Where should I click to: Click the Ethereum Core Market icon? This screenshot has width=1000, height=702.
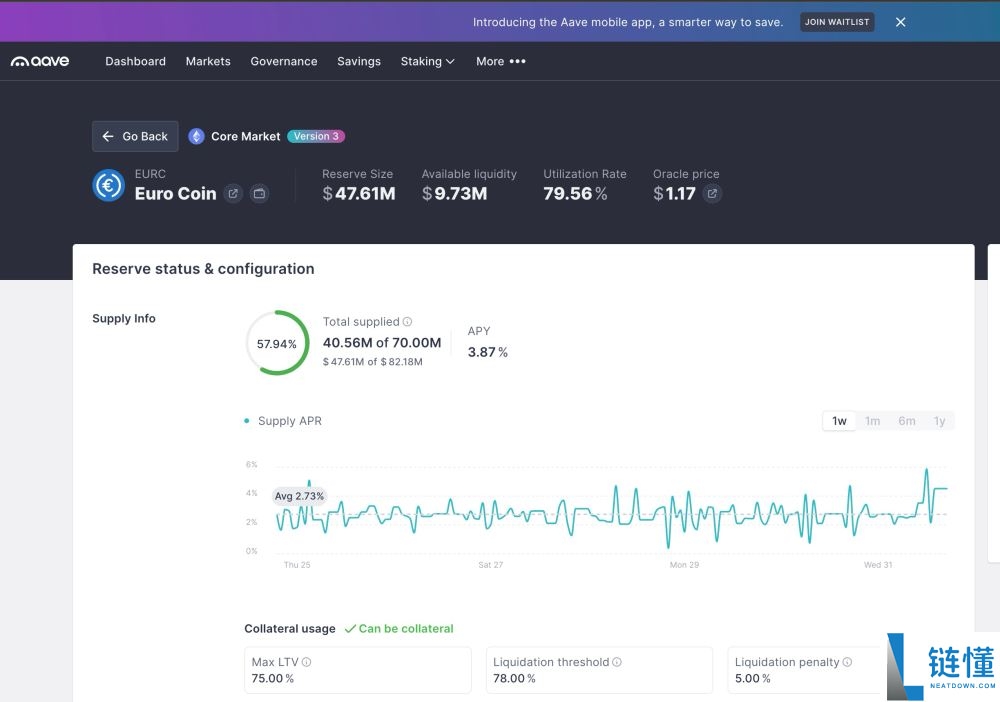(196, 136)
